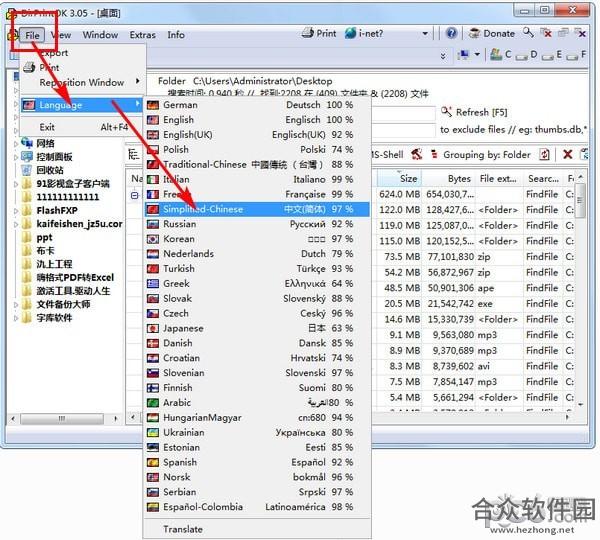Select Turkish language
The height and width of the screenshot is (540, 600).
[256, 269]
